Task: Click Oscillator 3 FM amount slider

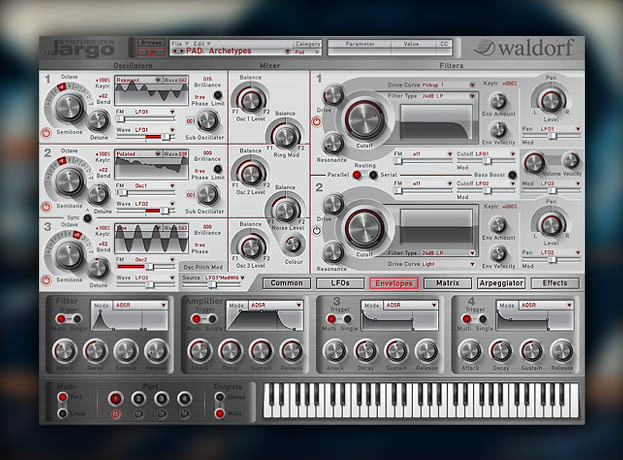Action: pos(146,267)
